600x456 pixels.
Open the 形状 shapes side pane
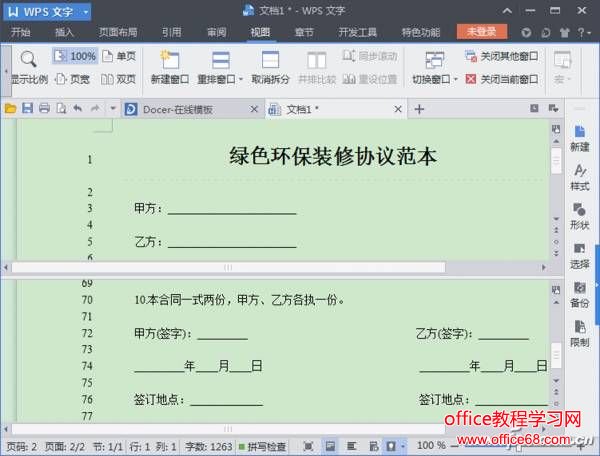tap(580, 217)
